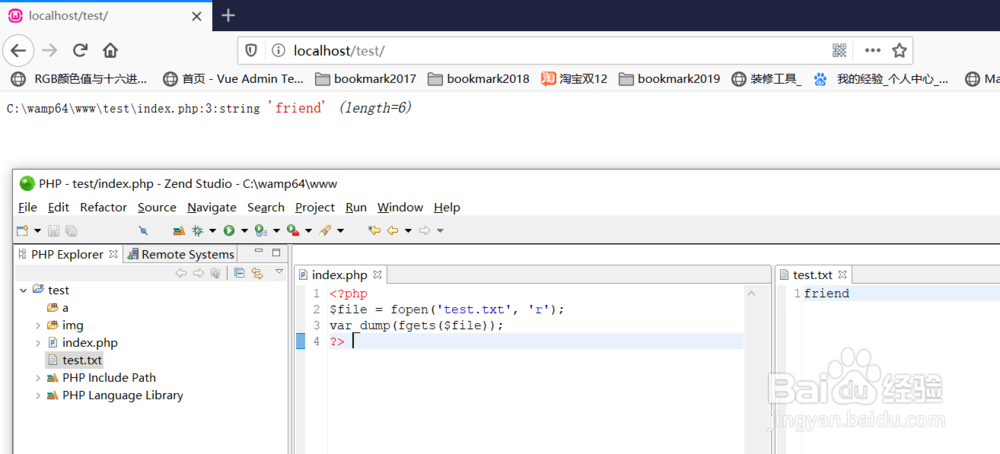Viewport: 1000px width, 454px height.
Task: Open the bookmark2019 folder
Action: 669,79
